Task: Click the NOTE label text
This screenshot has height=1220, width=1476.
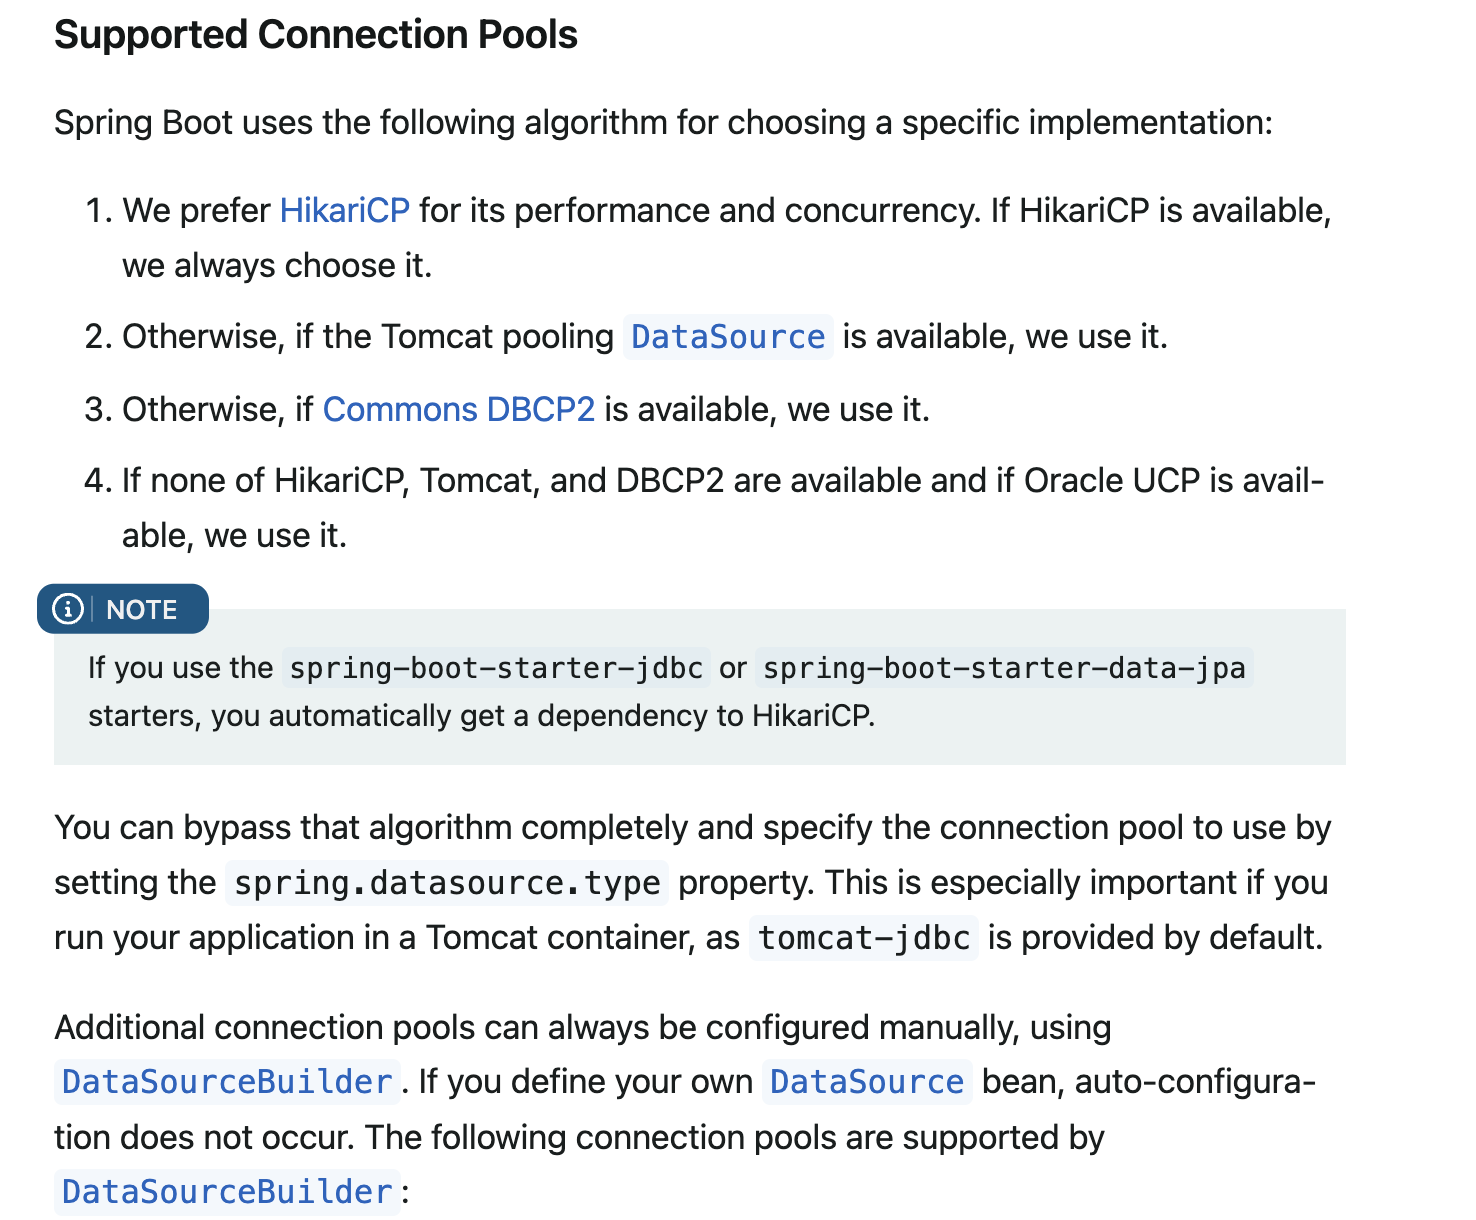Action: (141, 610)
